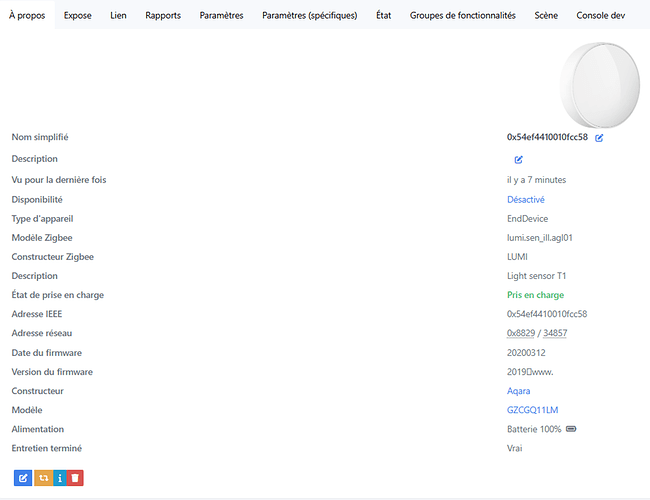Select the simplified name 0x54ef4410010fcc58 in bold
The width and height of the screenshot is (650, 500).
(547, 137)
